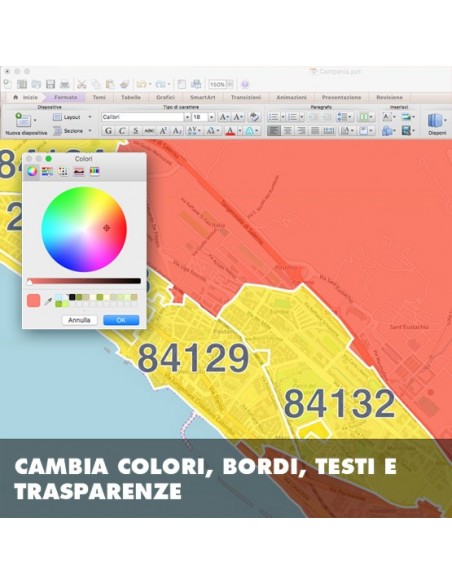Click the brightness slider in Colori dialog
The height and width of the screenshot is (584, 452).
(84, 281)
